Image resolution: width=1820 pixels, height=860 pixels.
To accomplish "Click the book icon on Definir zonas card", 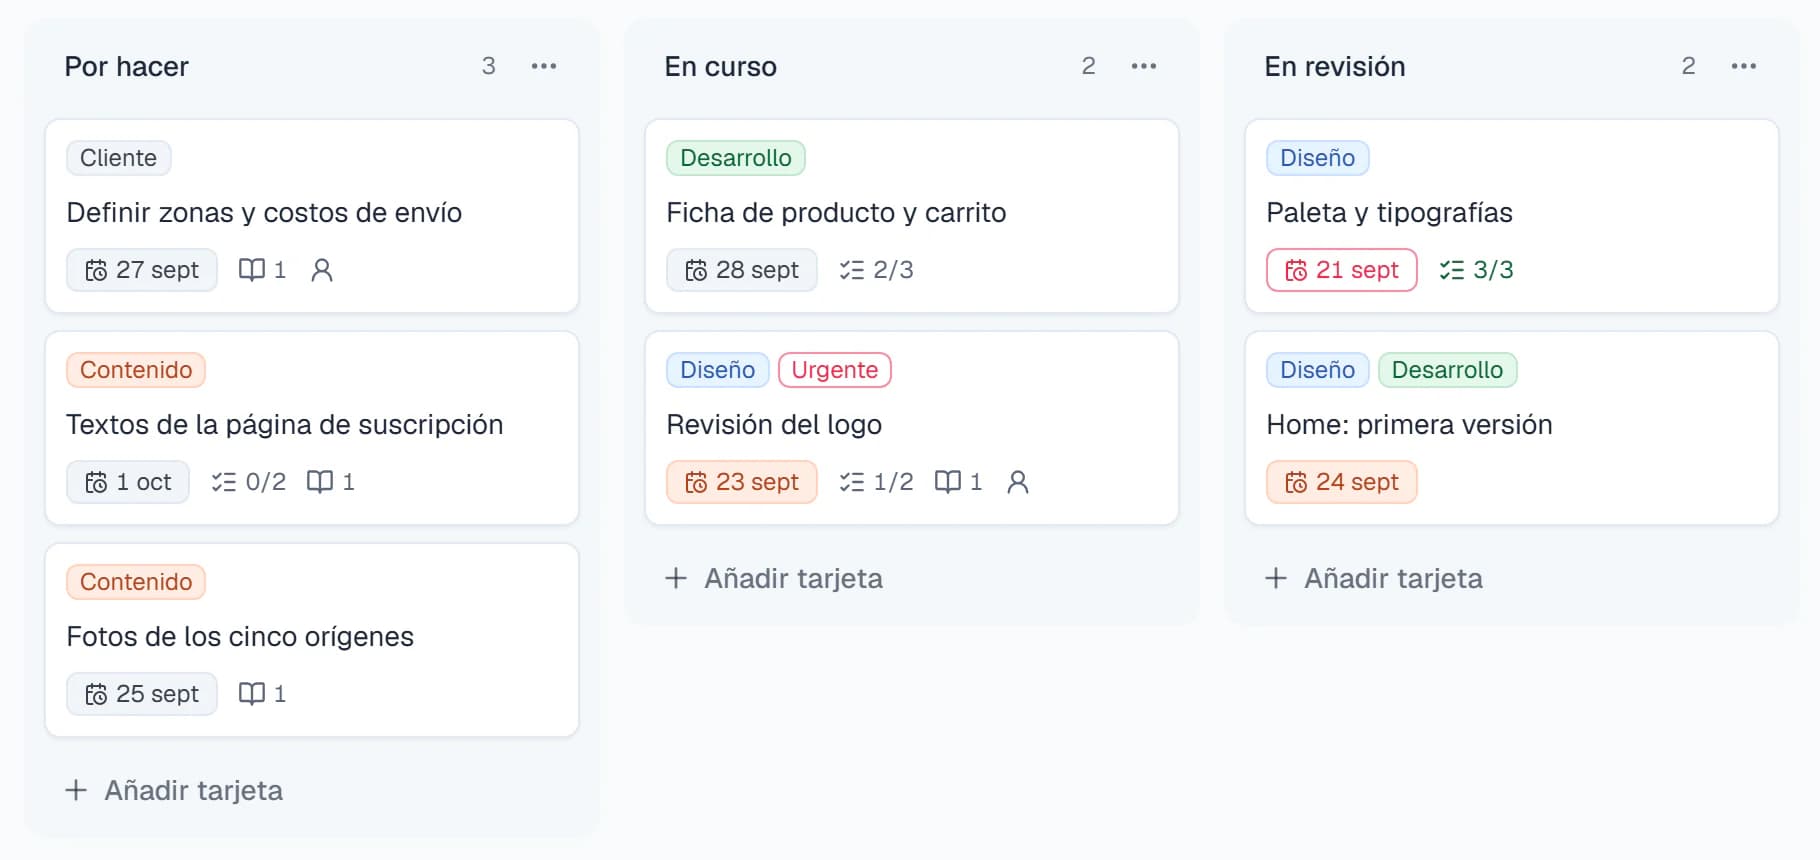I will [x=252, y=270].
